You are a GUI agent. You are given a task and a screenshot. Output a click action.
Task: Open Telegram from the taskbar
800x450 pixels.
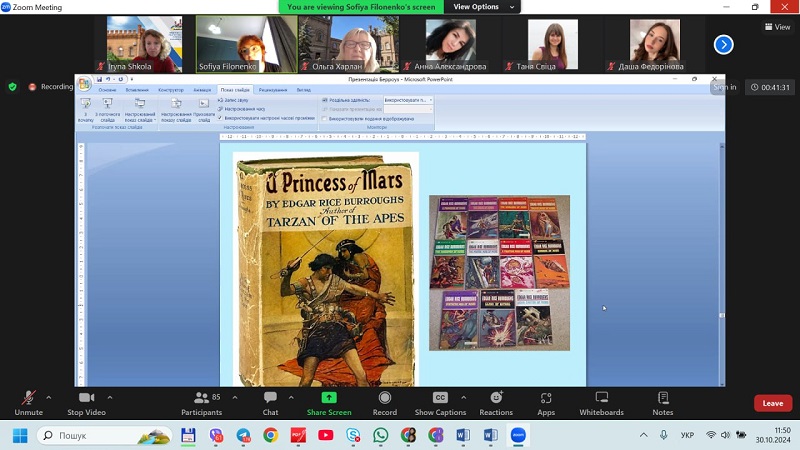243,435
